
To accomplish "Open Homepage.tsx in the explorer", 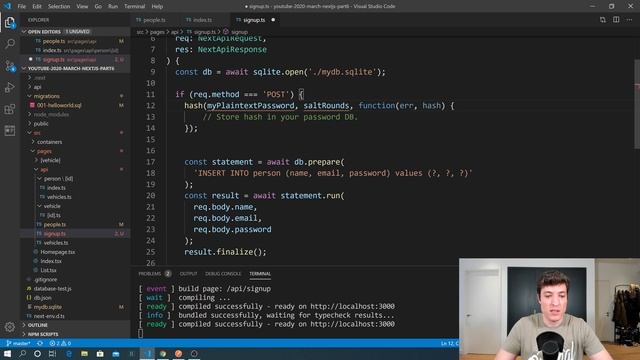I will pyautogui.click(x=58, y=252).
